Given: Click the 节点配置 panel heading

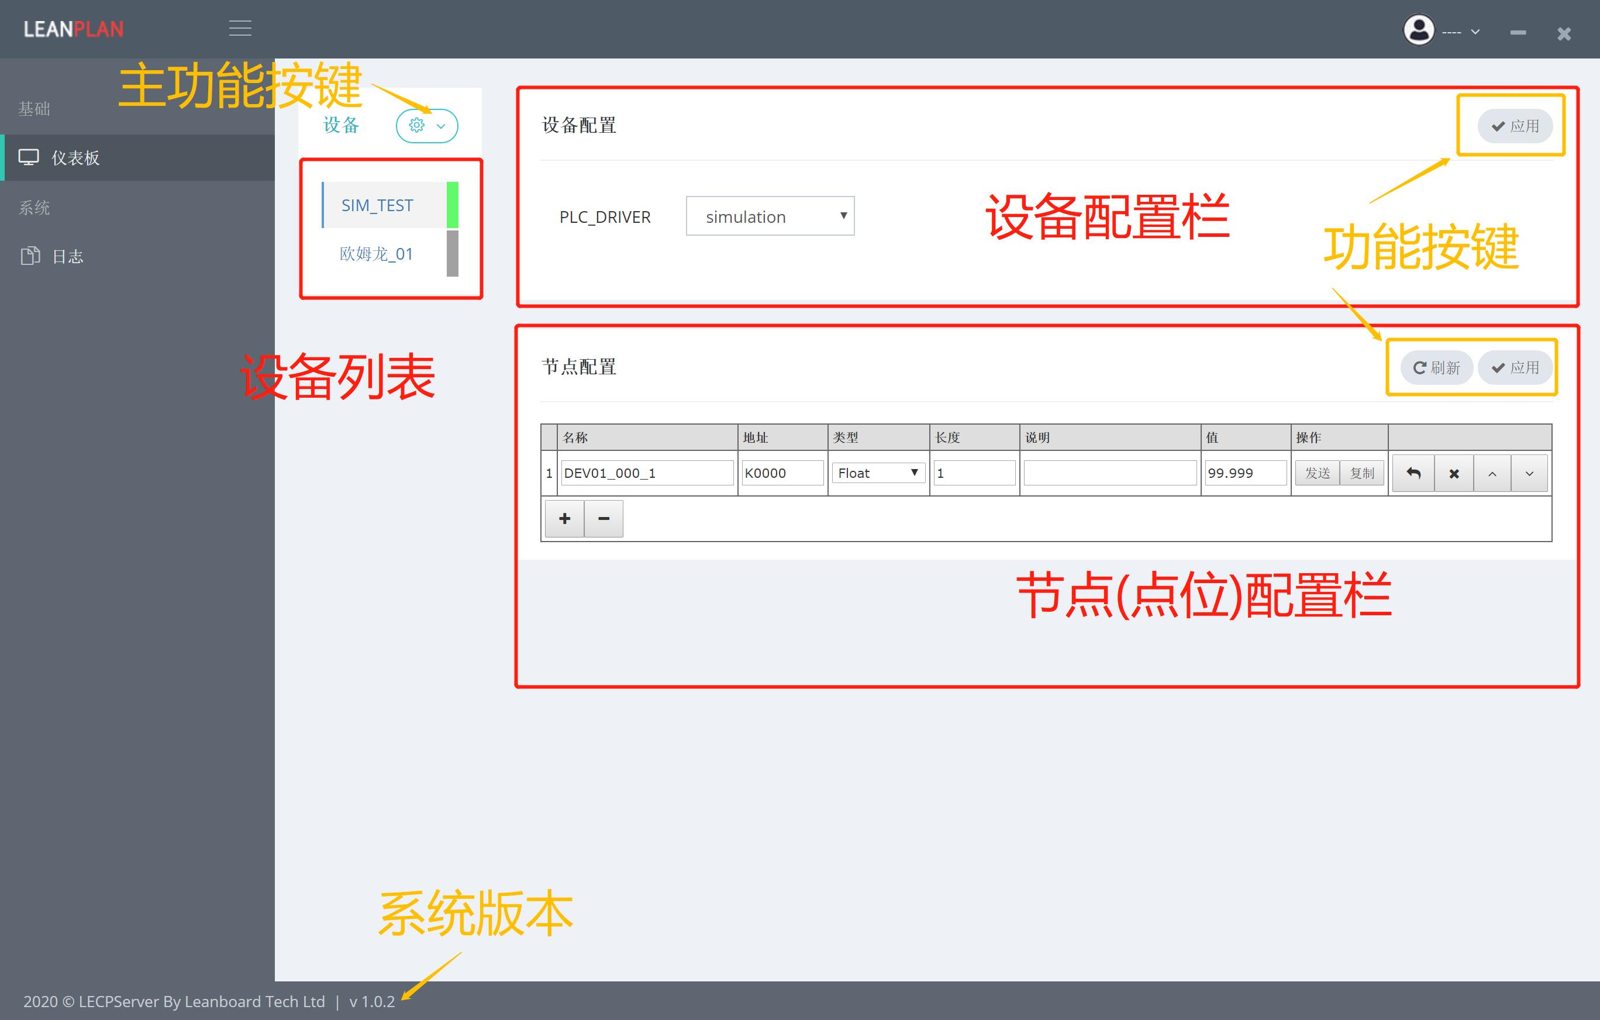Looking at the screenshot, I should (x=579, y=367).
